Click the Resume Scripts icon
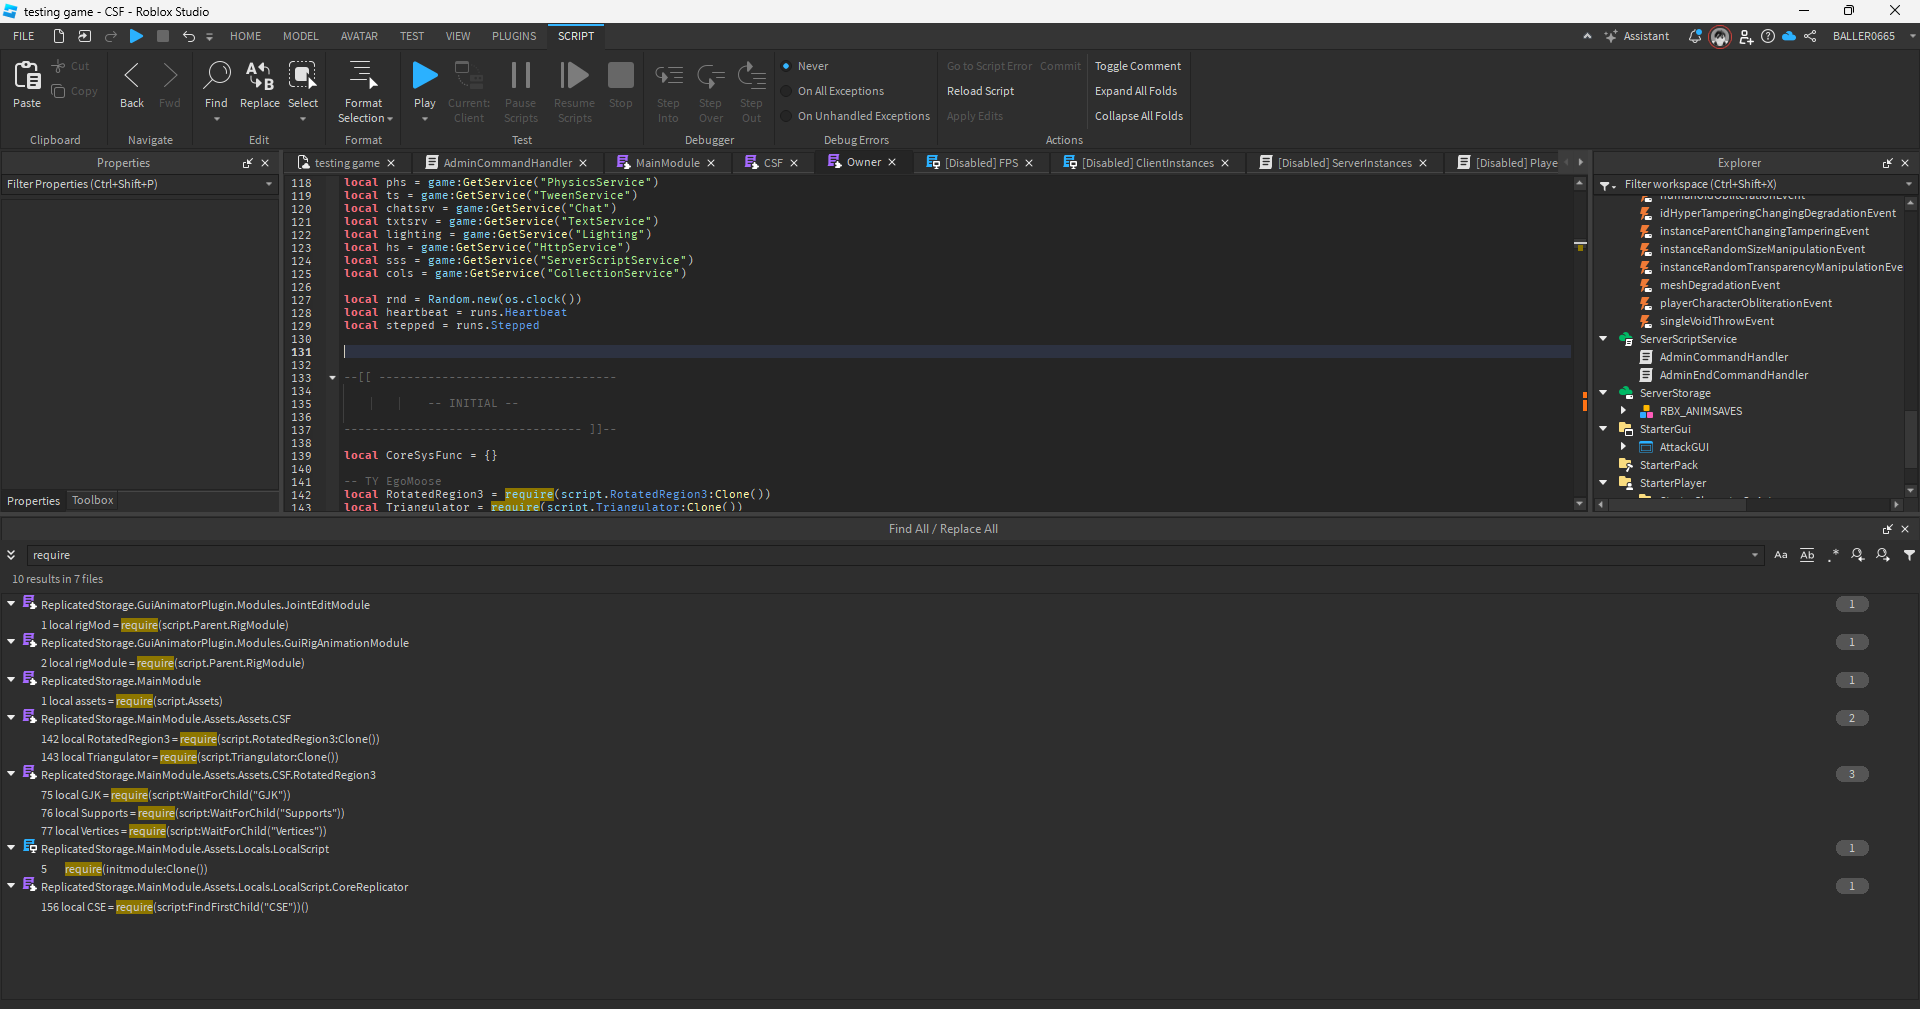The image size is (1920, 1009). click(573, 75)
